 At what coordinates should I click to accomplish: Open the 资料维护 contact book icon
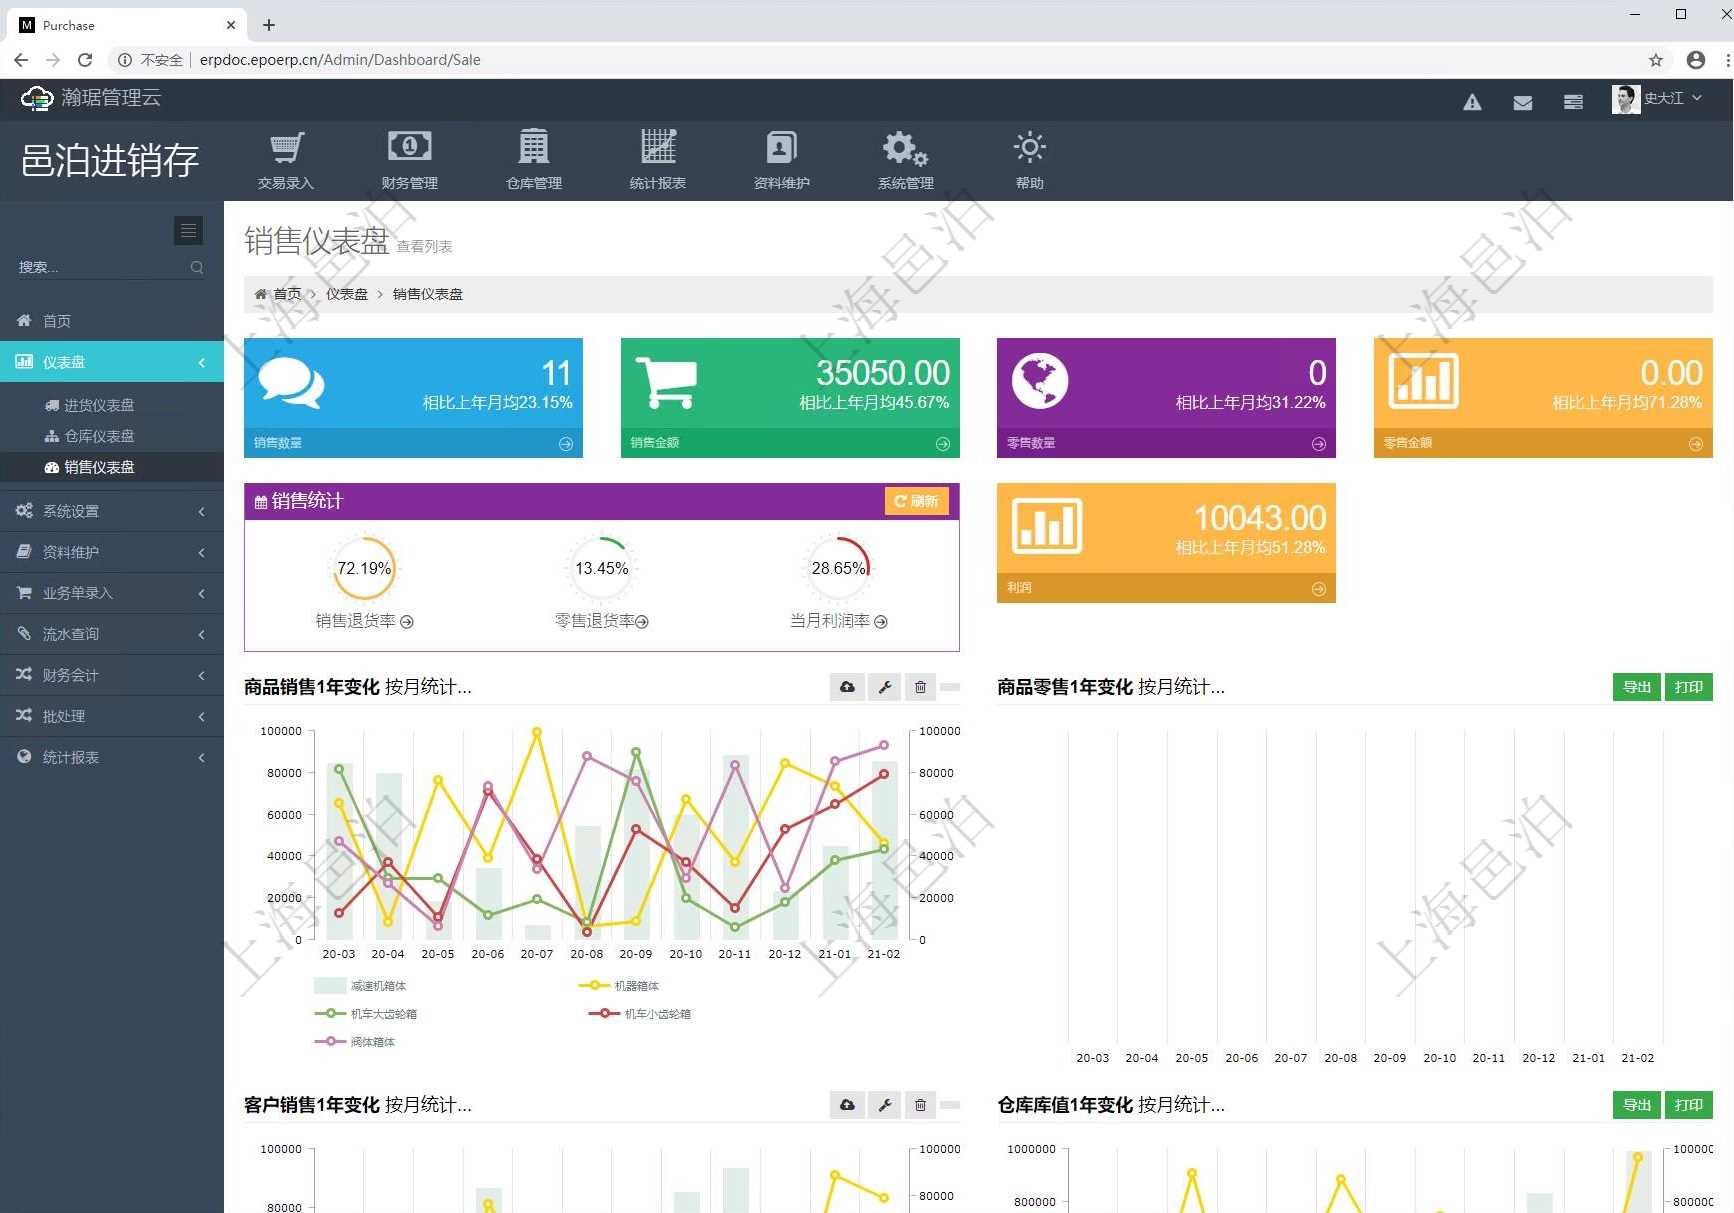[x=782, y=147]
